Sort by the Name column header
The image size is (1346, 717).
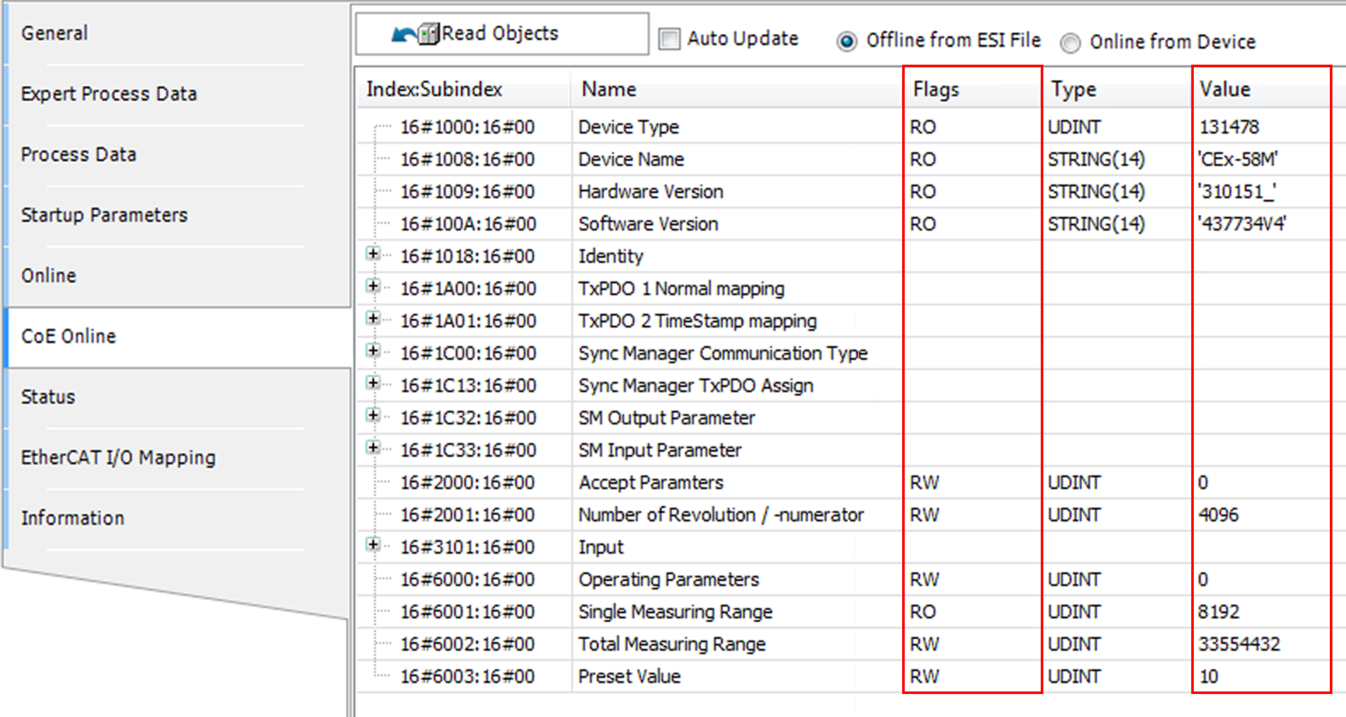pos(609,89)
